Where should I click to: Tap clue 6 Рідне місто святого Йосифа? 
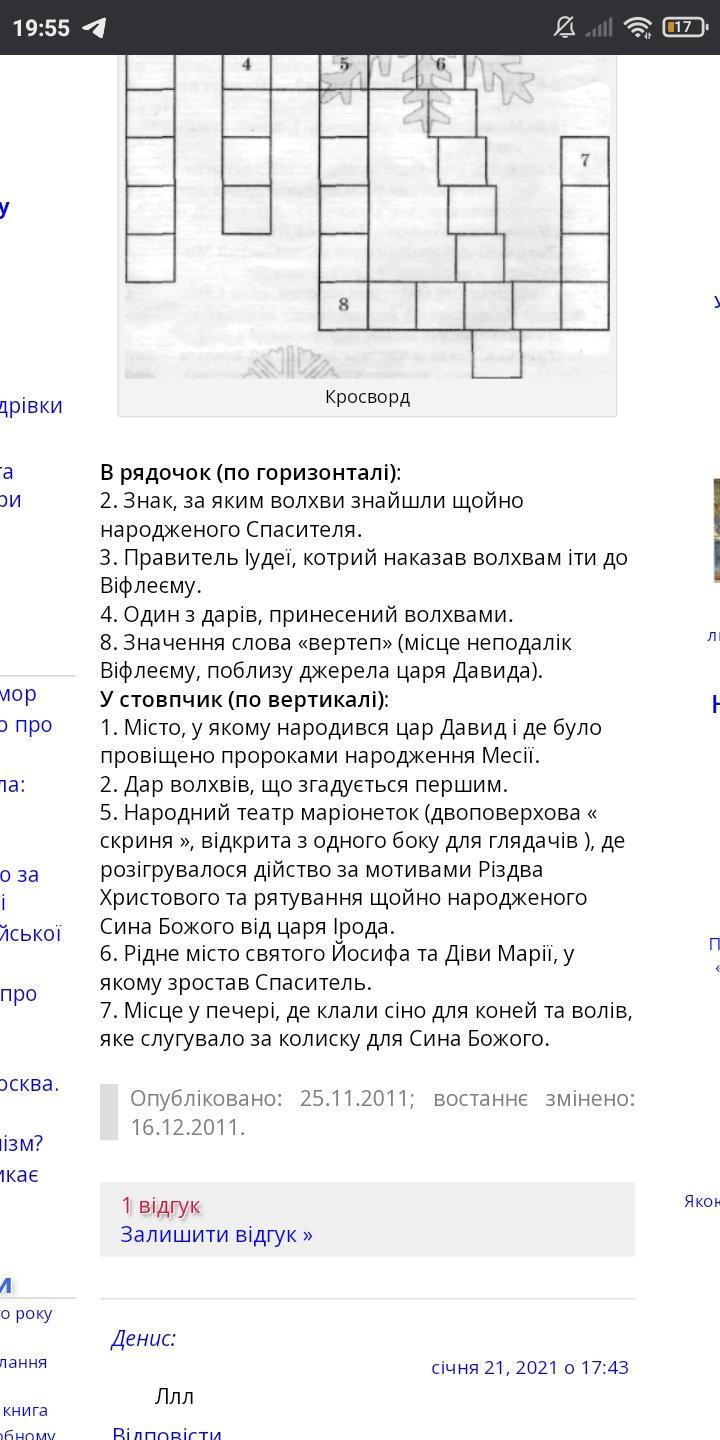[337, 967]
